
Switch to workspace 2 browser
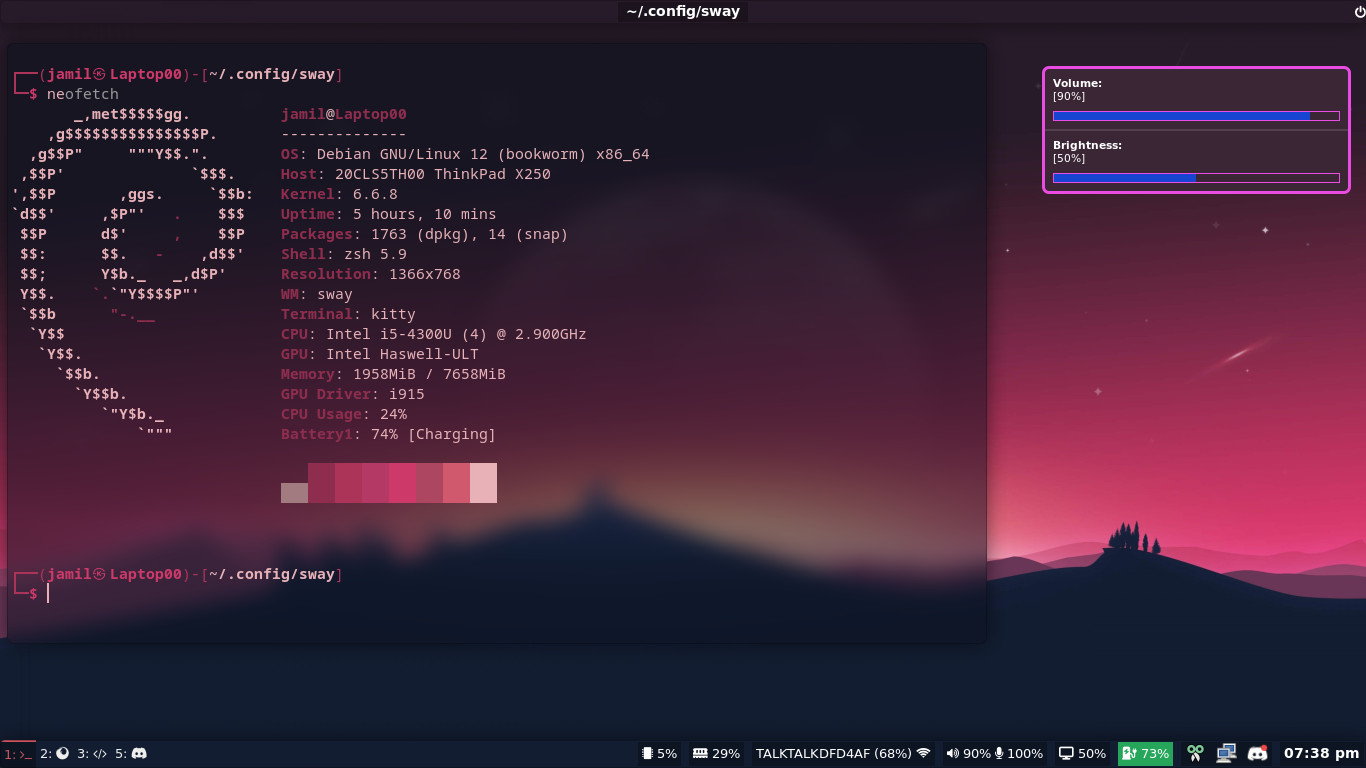pos(54,754)
